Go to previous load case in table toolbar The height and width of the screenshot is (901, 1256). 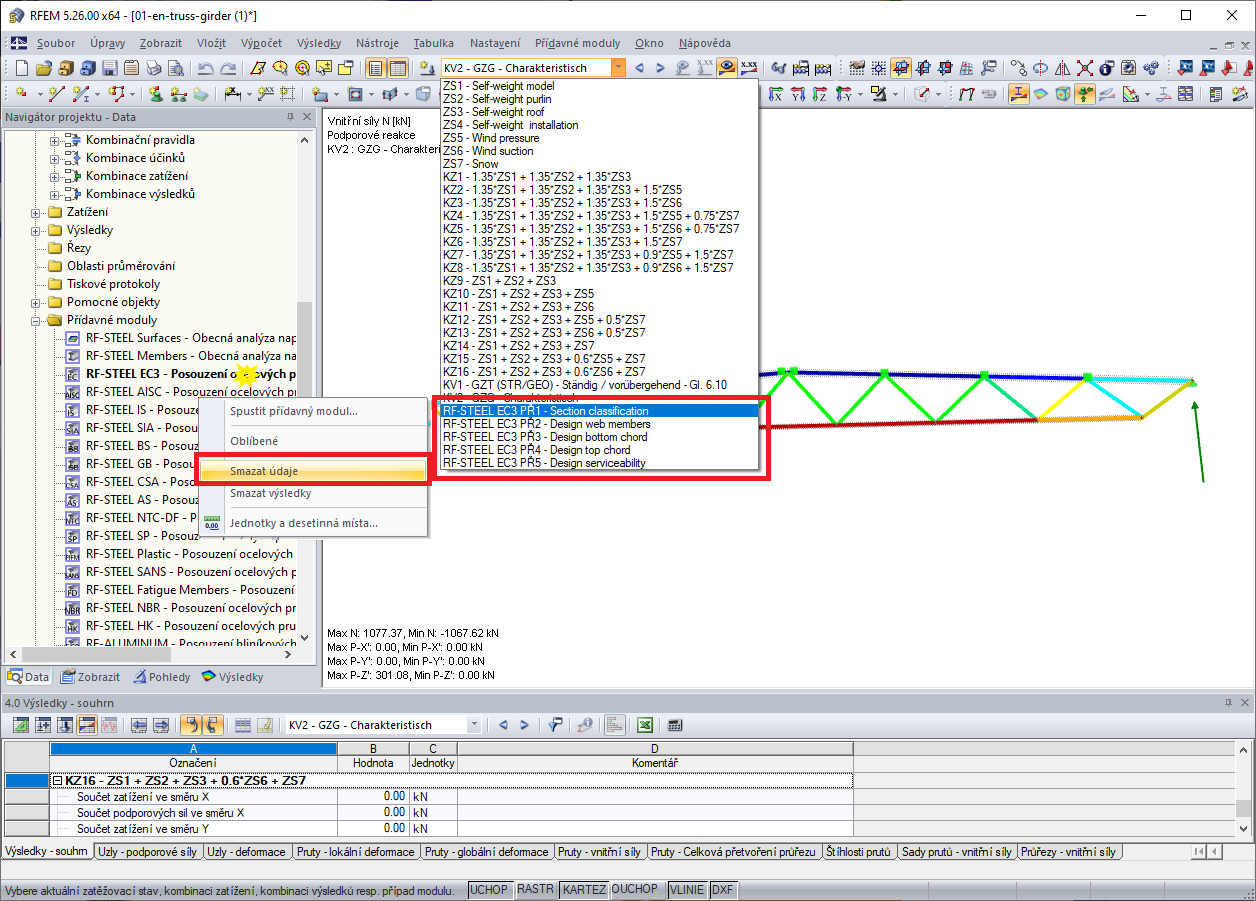tap(503, 725)
